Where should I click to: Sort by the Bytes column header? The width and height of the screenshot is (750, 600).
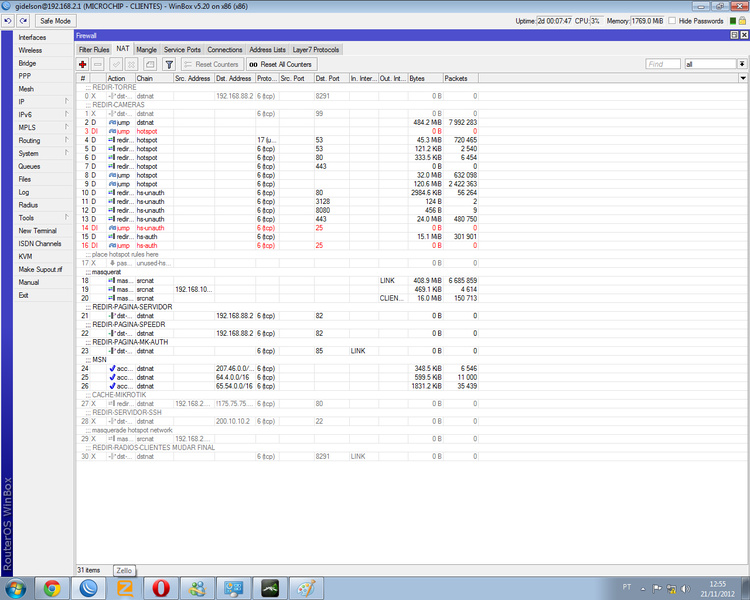tap(425, 78)
